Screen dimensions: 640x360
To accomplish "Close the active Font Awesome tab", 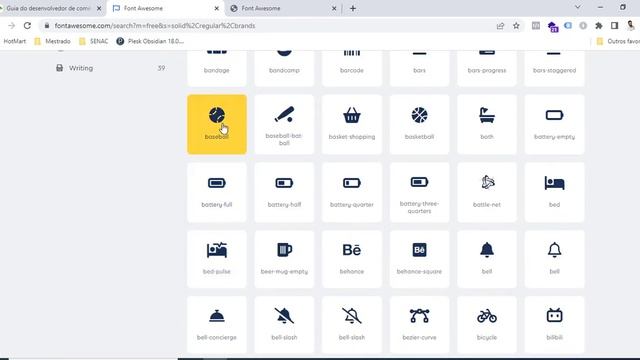I will tap(217, 8).
